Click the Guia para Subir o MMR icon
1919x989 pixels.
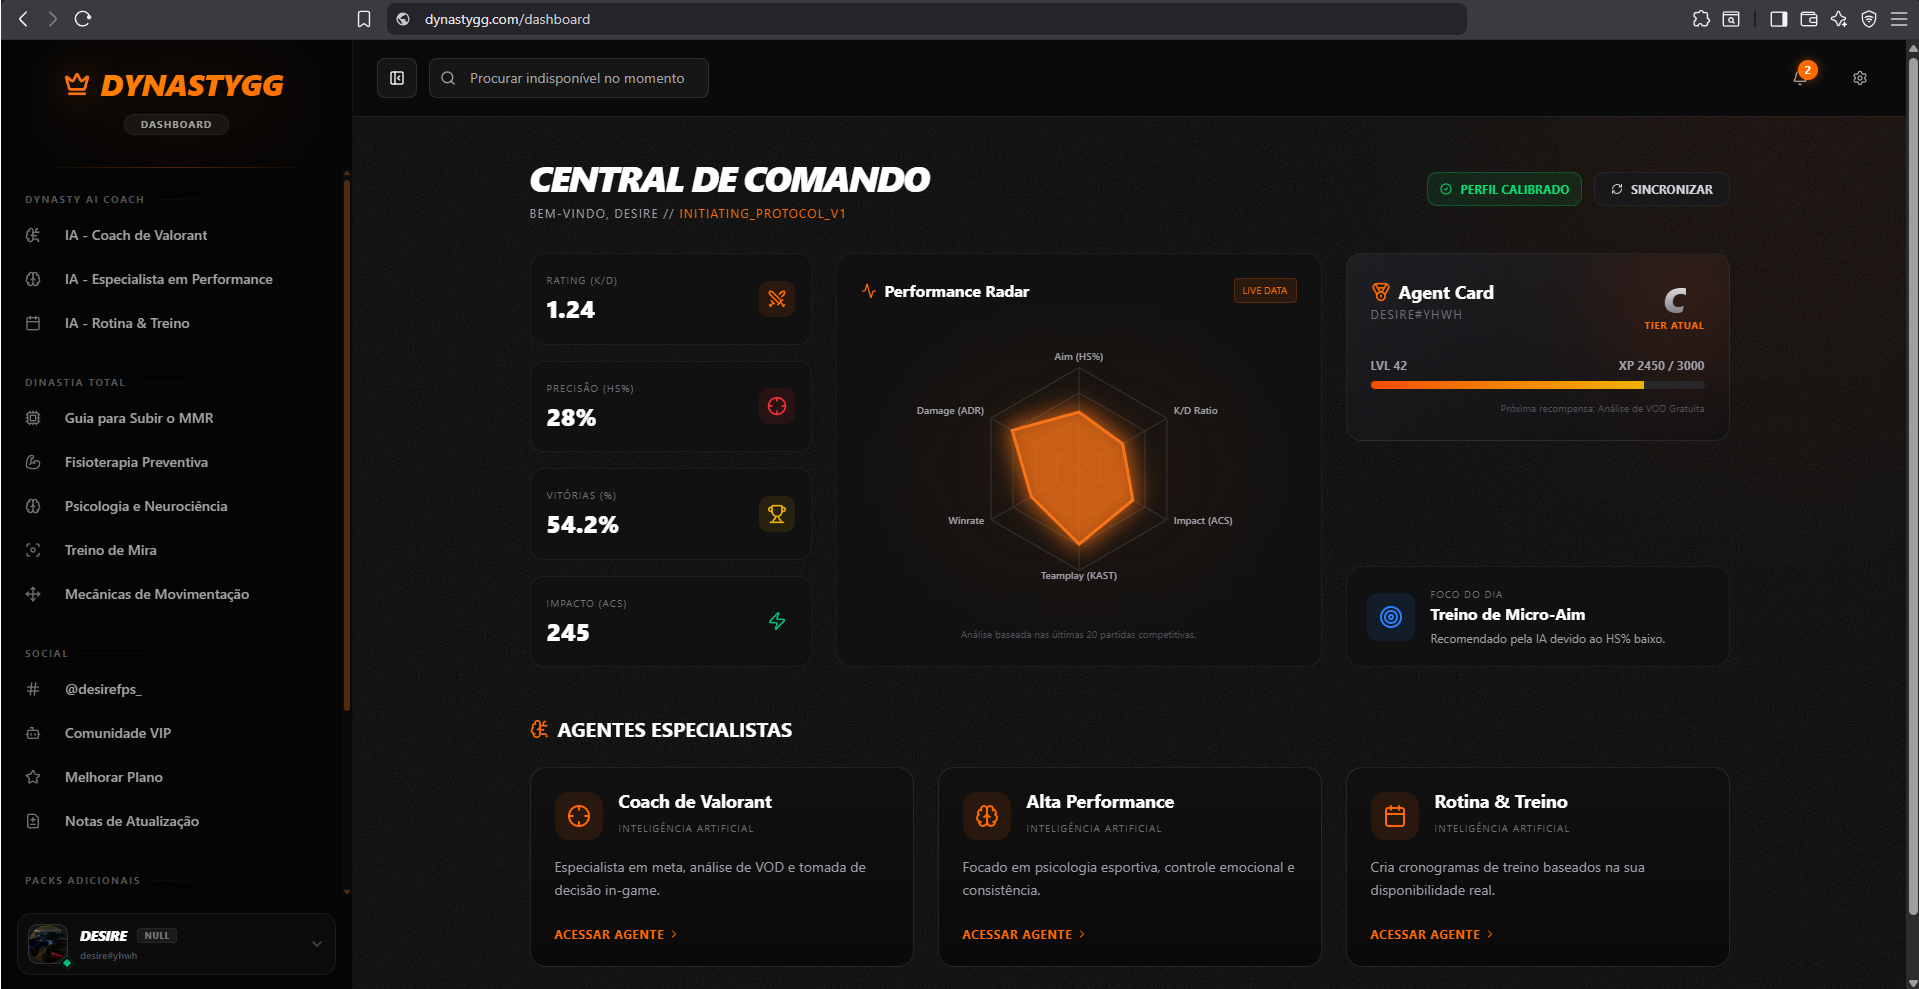click(x=33, y=418)
